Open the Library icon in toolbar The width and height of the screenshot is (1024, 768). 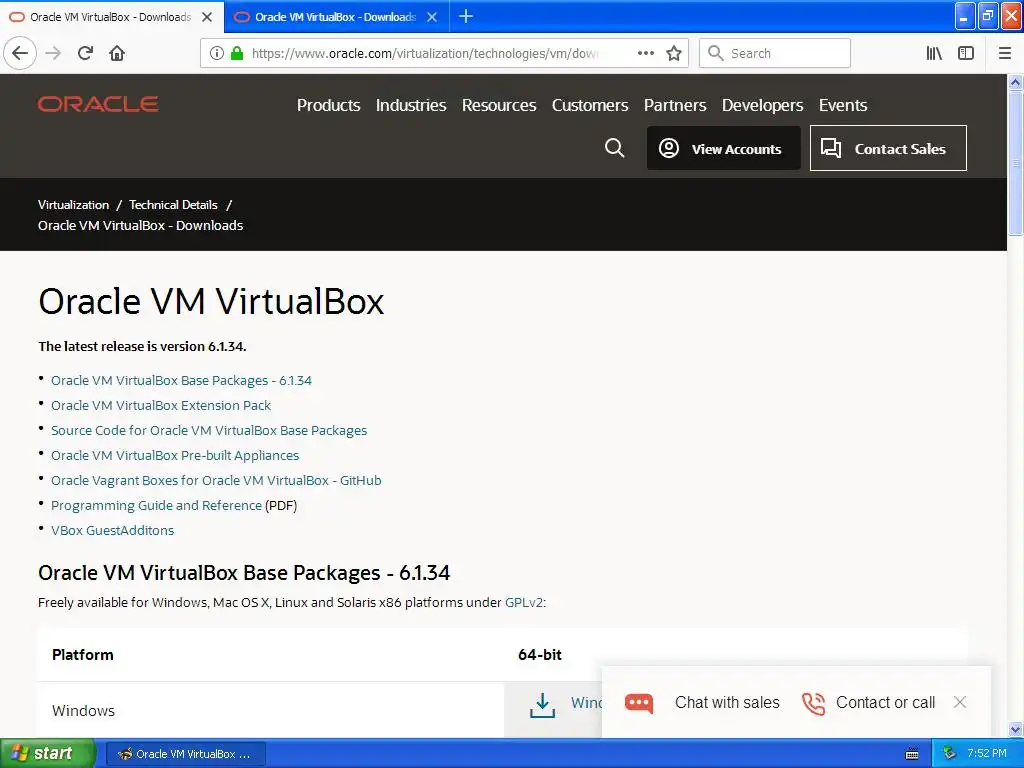(934, 53)
